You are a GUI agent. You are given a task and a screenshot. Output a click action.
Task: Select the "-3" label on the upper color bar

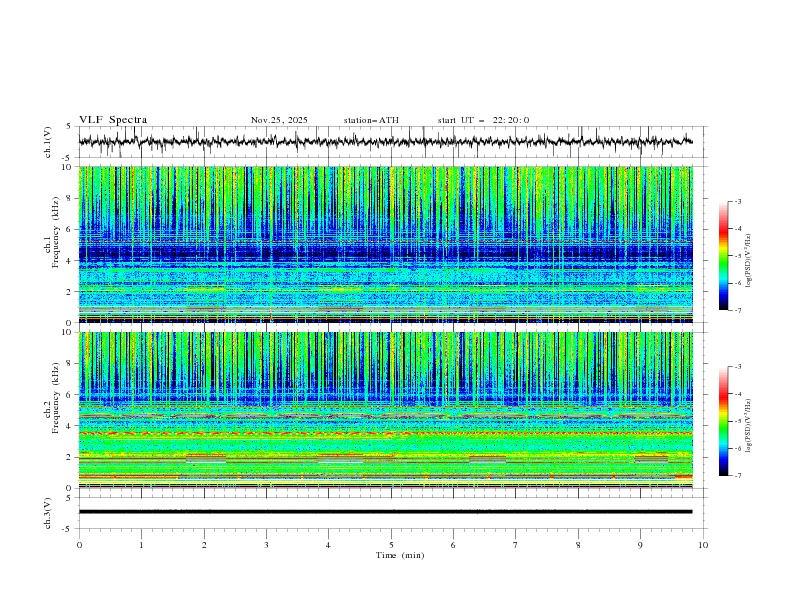click(738, 201)
